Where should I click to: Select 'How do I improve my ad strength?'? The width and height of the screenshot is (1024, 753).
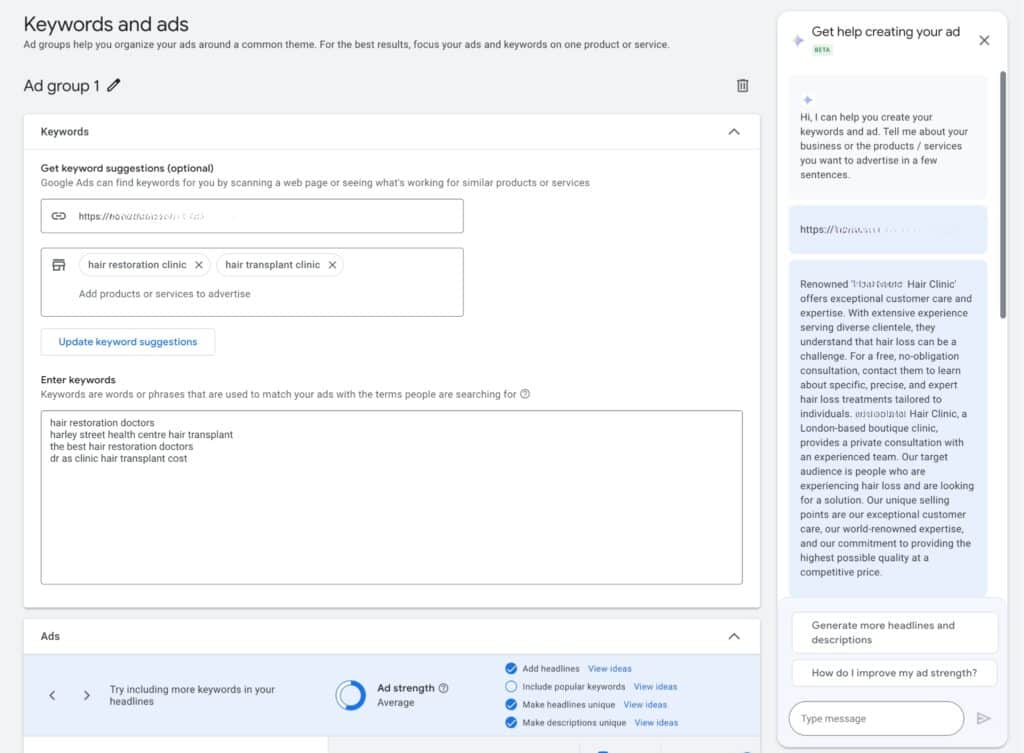point(894,673)
